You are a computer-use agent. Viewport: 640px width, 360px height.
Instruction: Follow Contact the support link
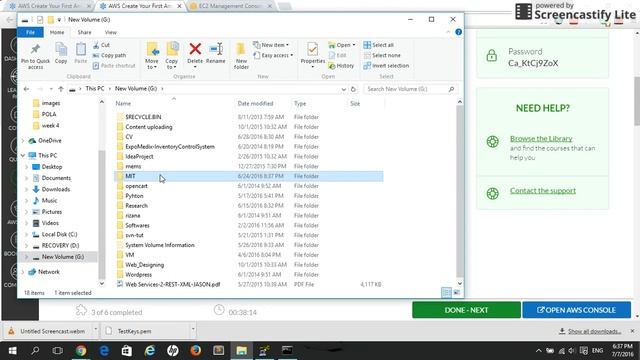coord(542,191)
